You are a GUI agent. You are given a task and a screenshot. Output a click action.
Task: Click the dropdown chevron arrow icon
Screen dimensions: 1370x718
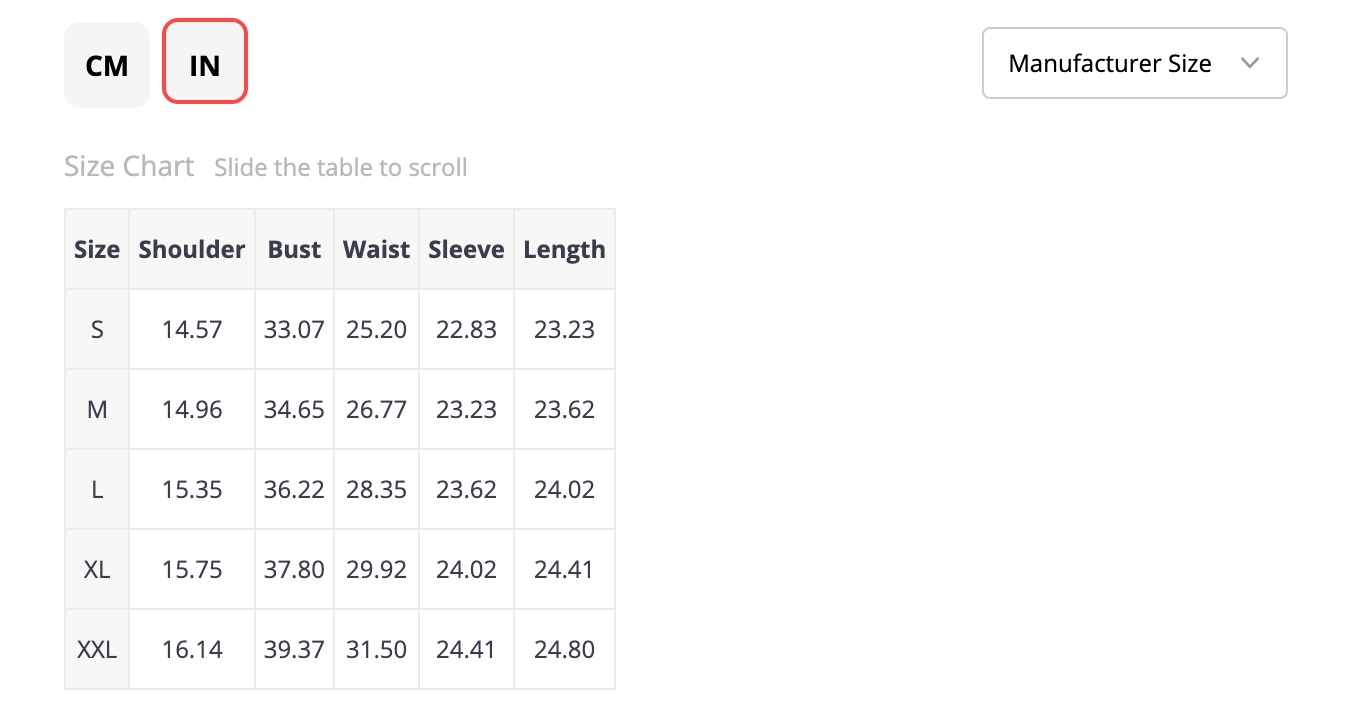pos(1249,63)
